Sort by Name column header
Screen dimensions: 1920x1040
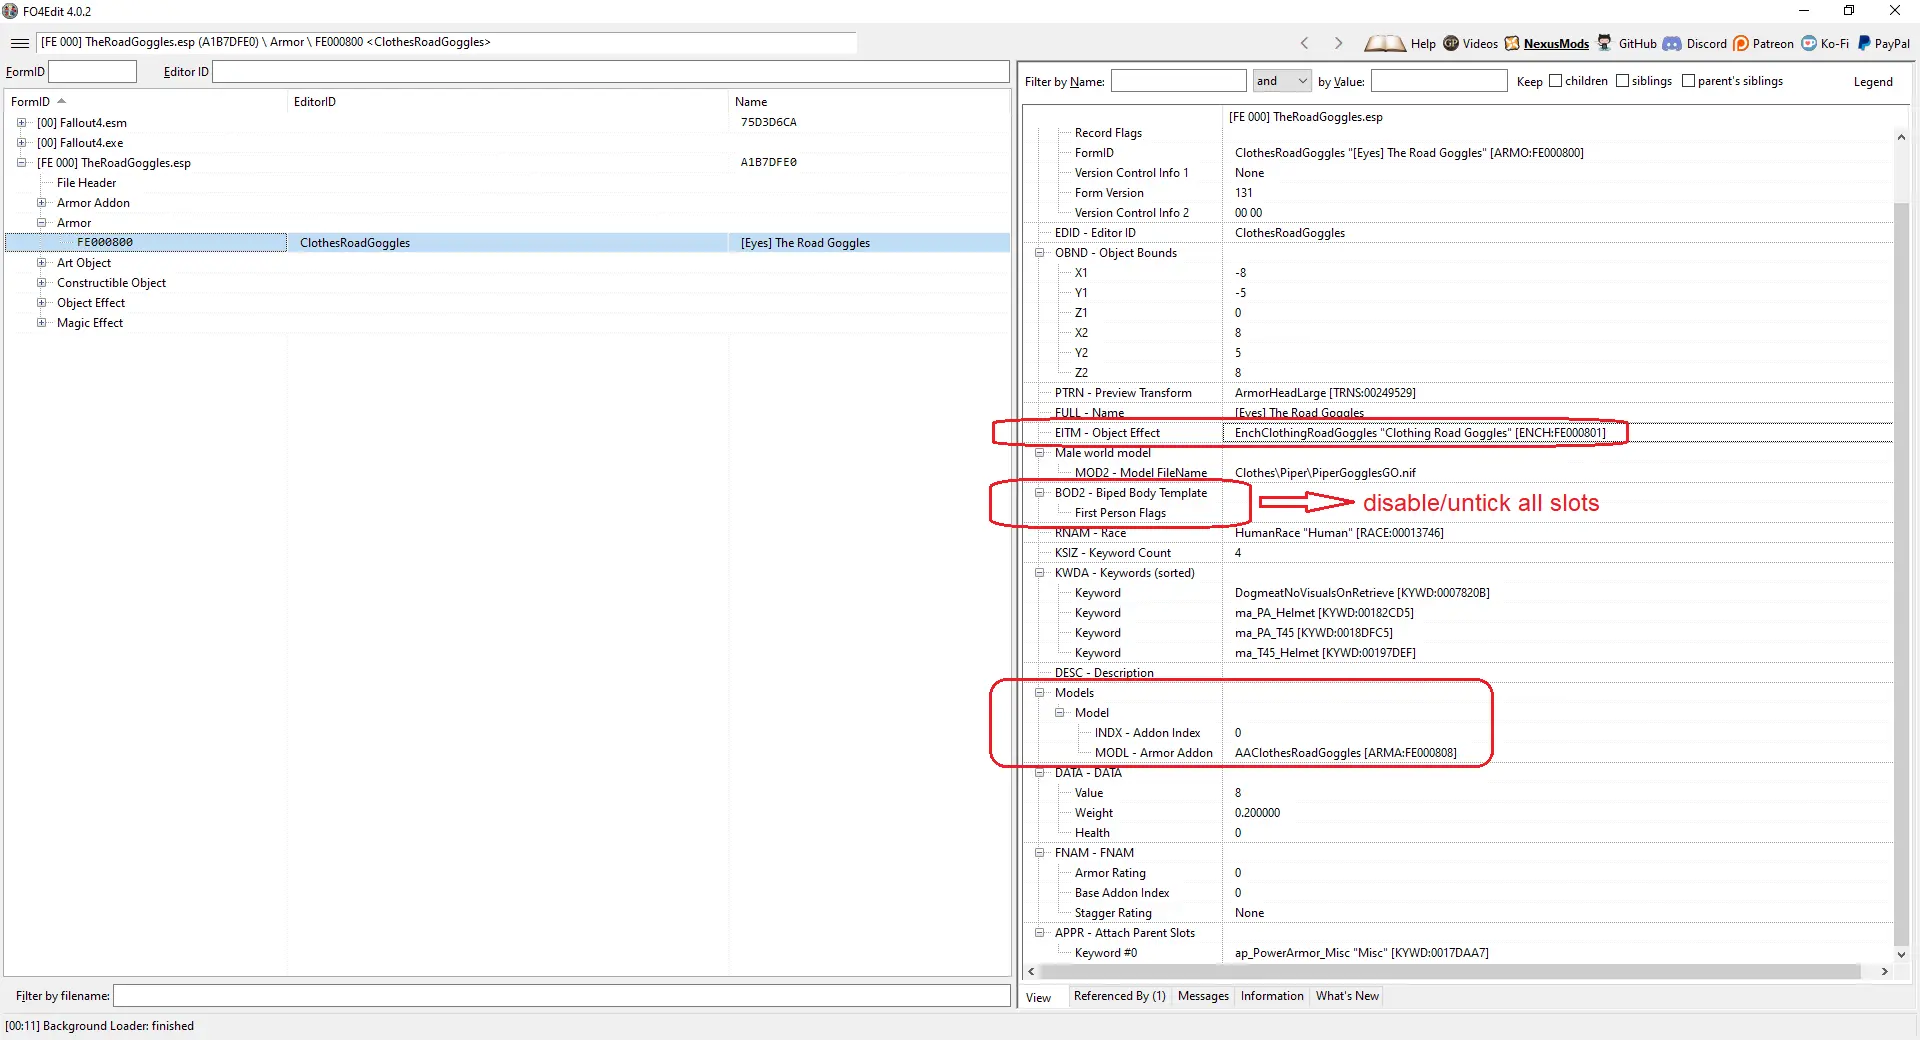click(869, 102)
